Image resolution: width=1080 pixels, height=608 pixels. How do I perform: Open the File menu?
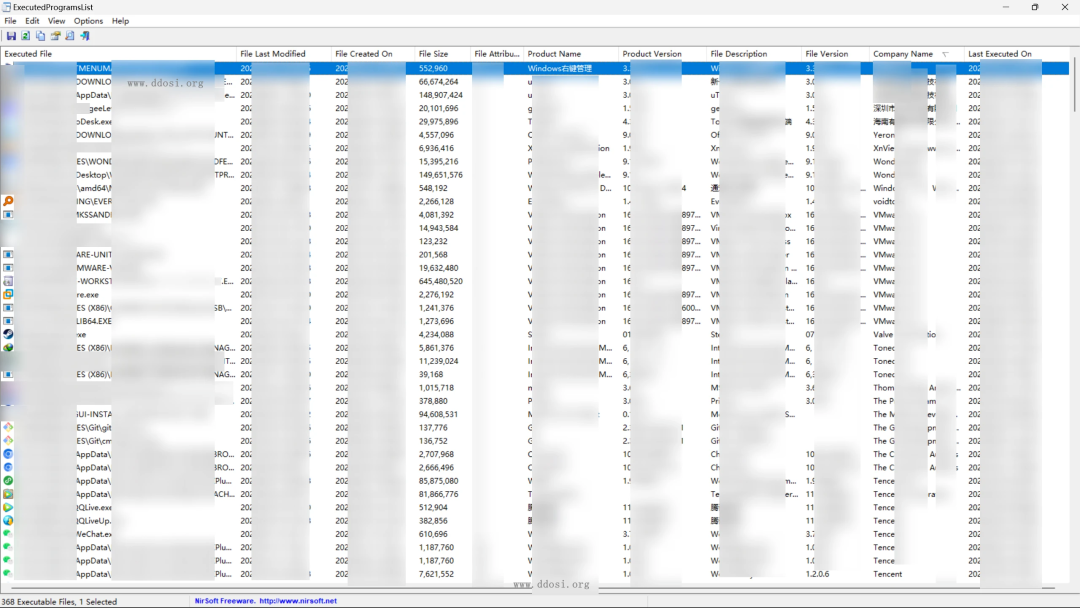pos(10,21)
